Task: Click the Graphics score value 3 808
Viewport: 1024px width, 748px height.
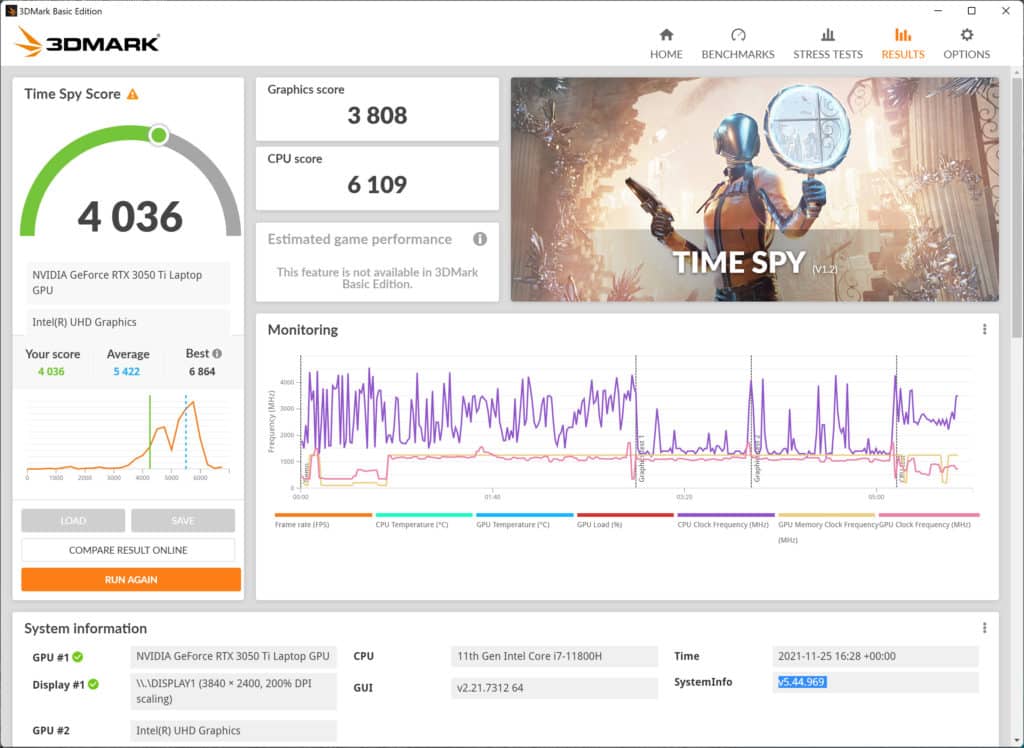Action: (x=377, y=116)
